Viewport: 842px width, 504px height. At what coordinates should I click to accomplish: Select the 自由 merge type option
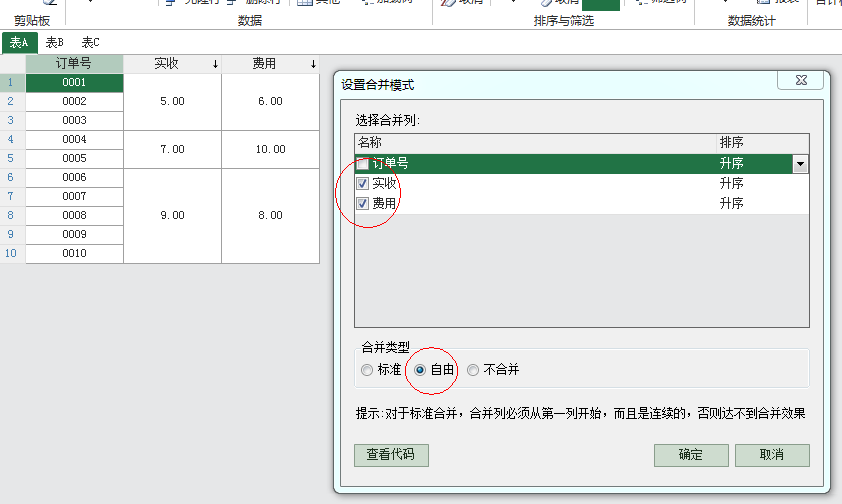[420, 370]
